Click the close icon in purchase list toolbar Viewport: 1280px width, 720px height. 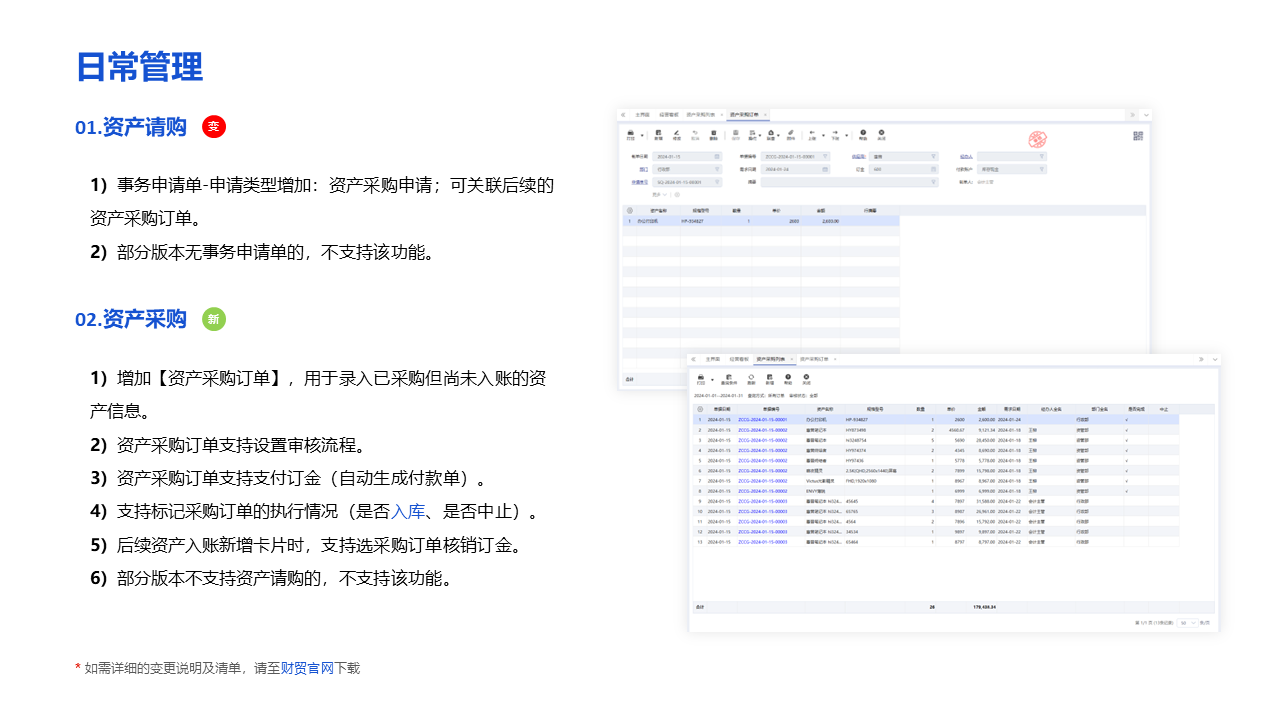coord(806,378)
